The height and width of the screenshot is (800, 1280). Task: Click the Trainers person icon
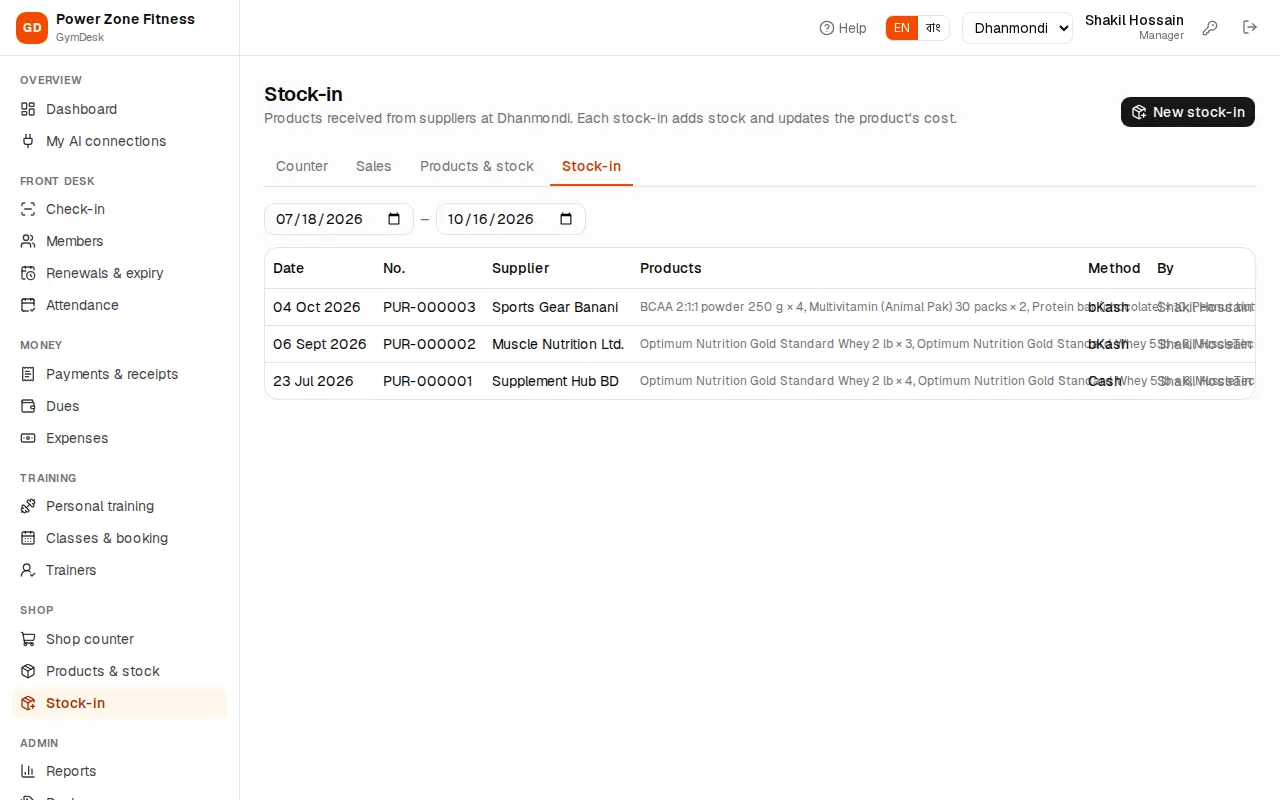tap(28, 570)
